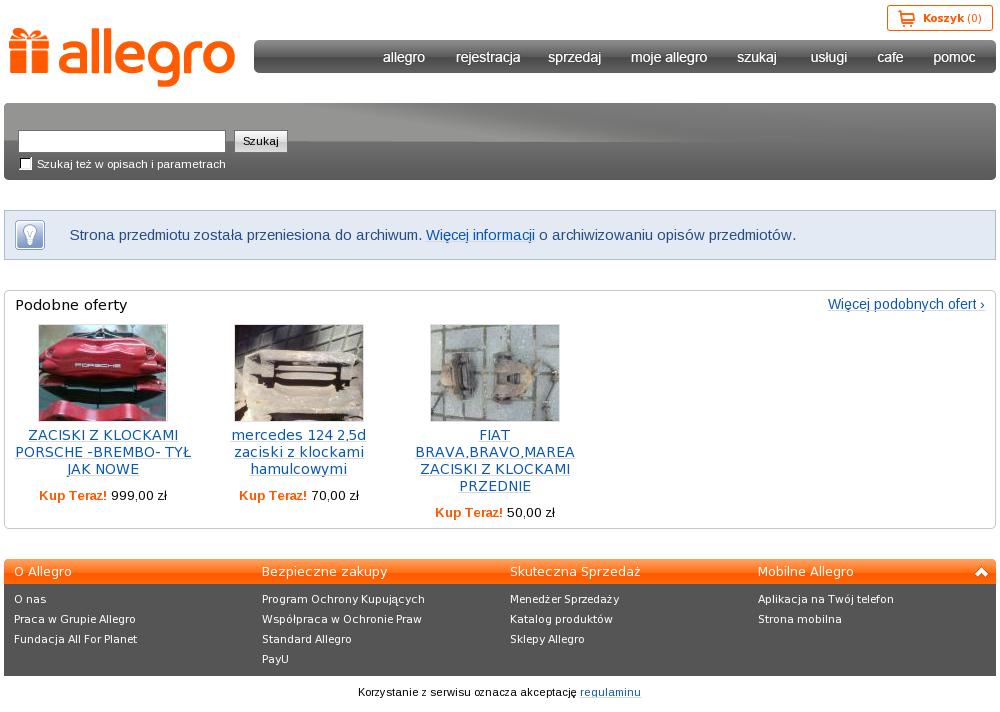Screen dimensions: 1000x712
Task: Click the Podobne oferty heading
Action: coord(71,305)
